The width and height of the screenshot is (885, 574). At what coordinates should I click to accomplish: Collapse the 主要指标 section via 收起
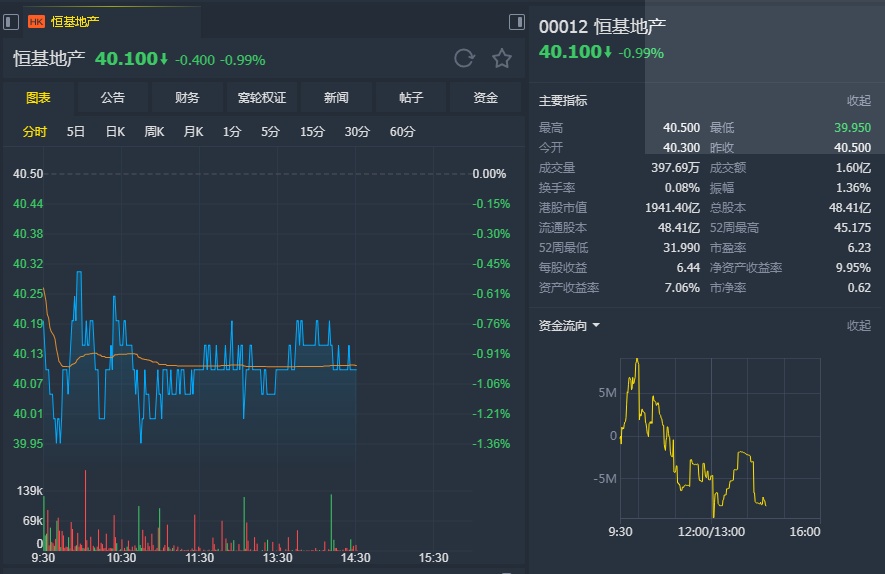coord(858,101)
